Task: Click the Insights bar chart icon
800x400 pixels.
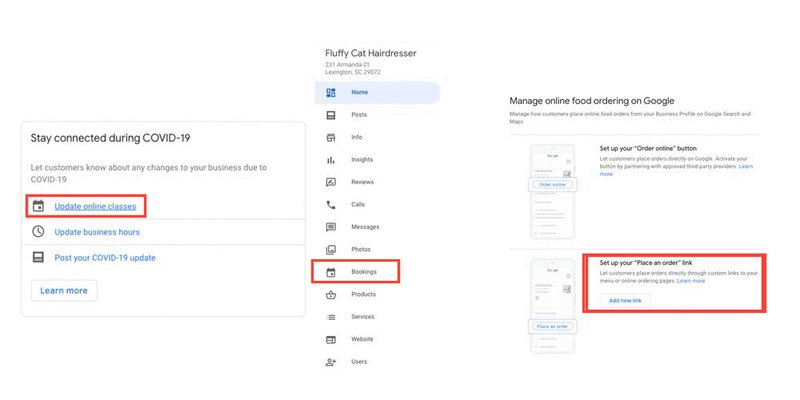Action: (x=331, y=160)
